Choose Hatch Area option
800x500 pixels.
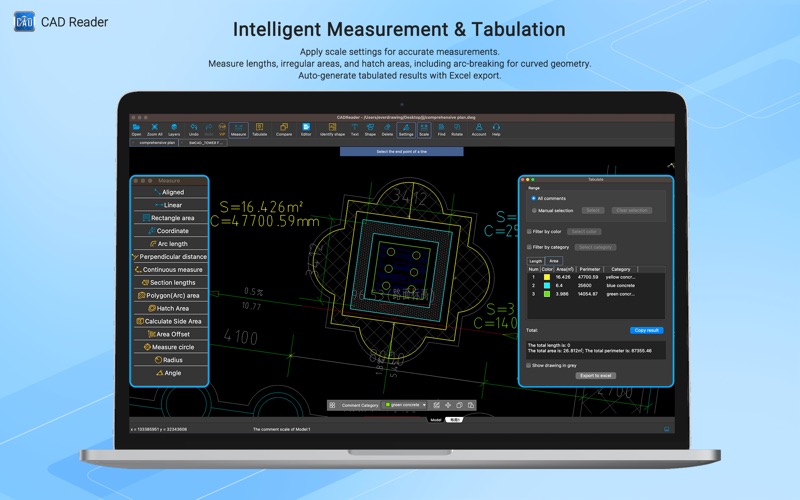click(170, 308)
